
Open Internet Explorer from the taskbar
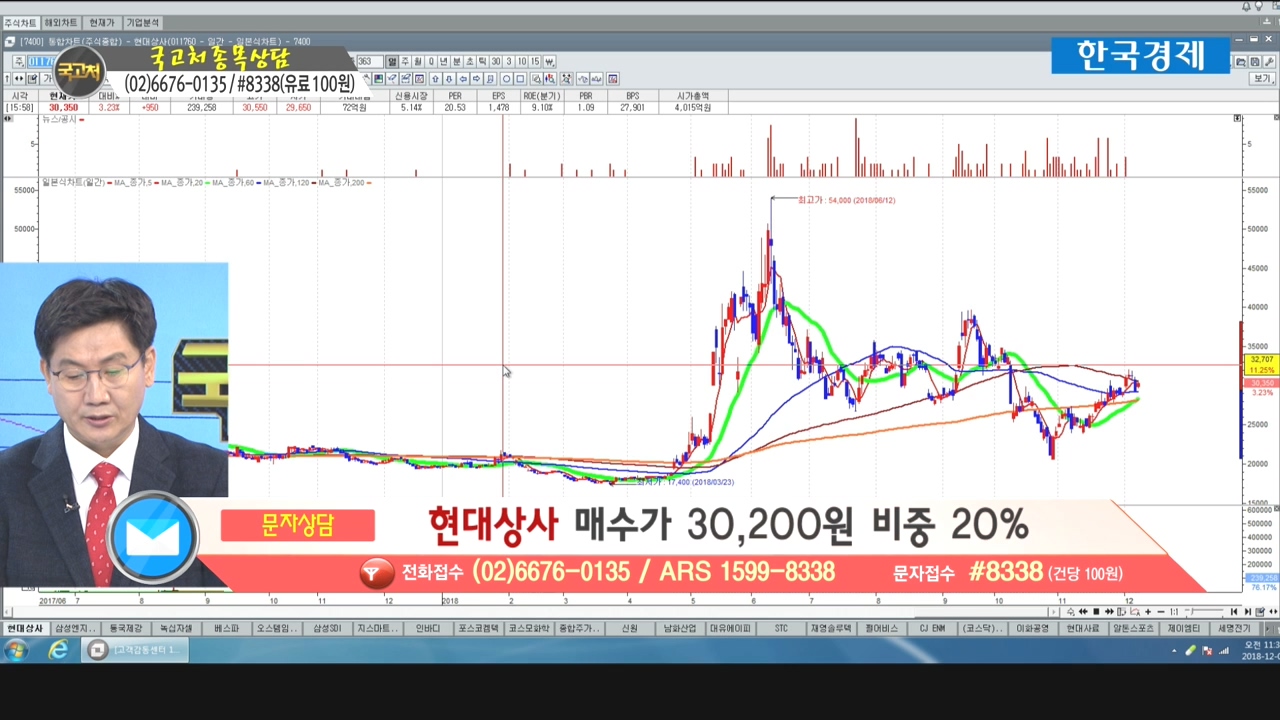(x=58, y=650)
